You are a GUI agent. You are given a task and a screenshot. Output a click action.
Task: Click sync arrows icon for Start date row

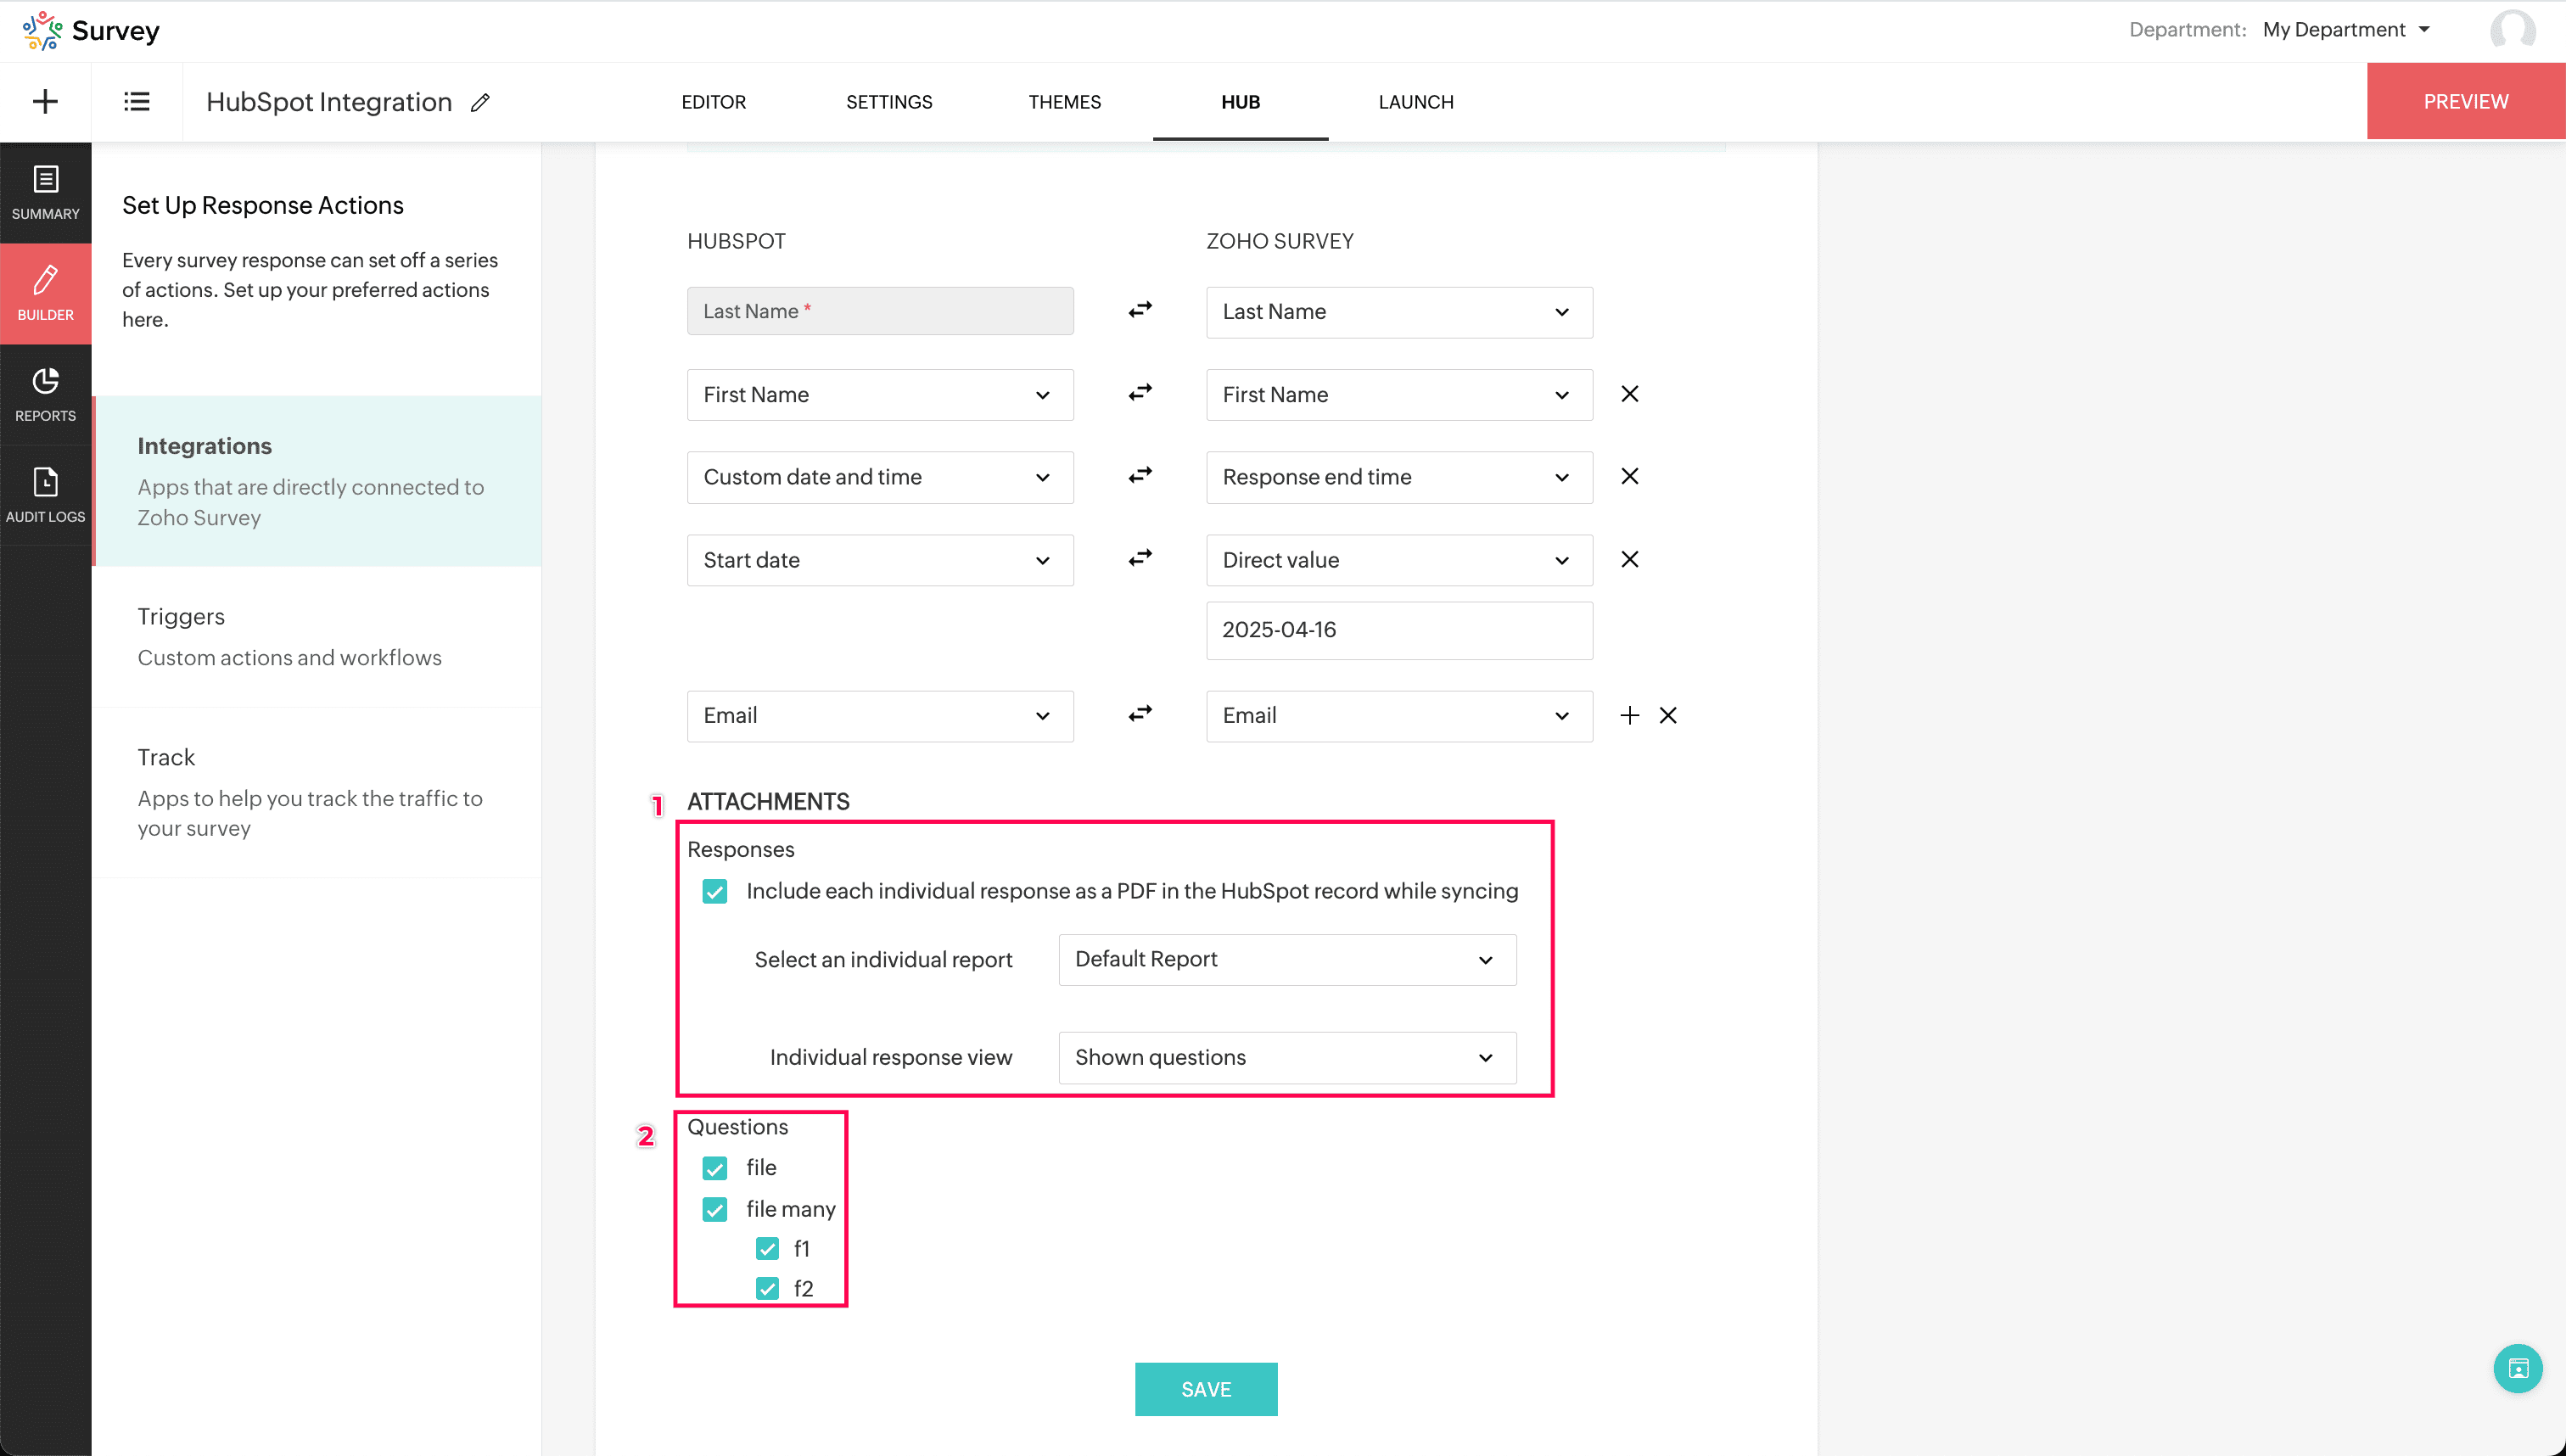pyautogui.click(x=1140, y=558)
